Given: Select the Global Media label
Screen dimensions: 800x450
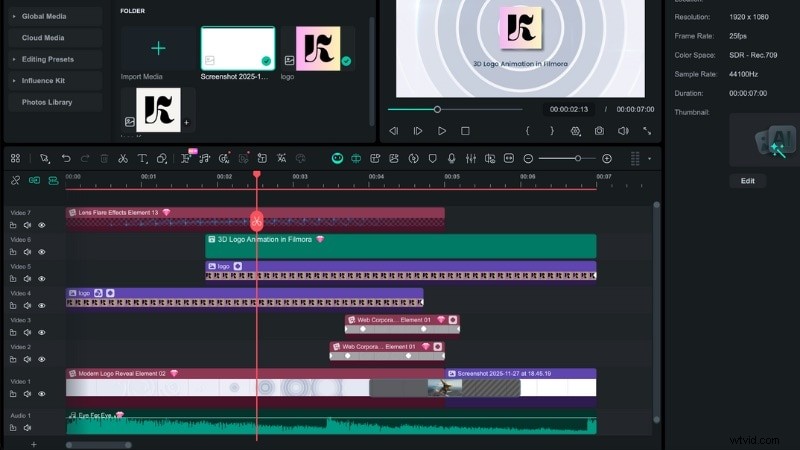Looking at the screenshot, I should [44, 16].
